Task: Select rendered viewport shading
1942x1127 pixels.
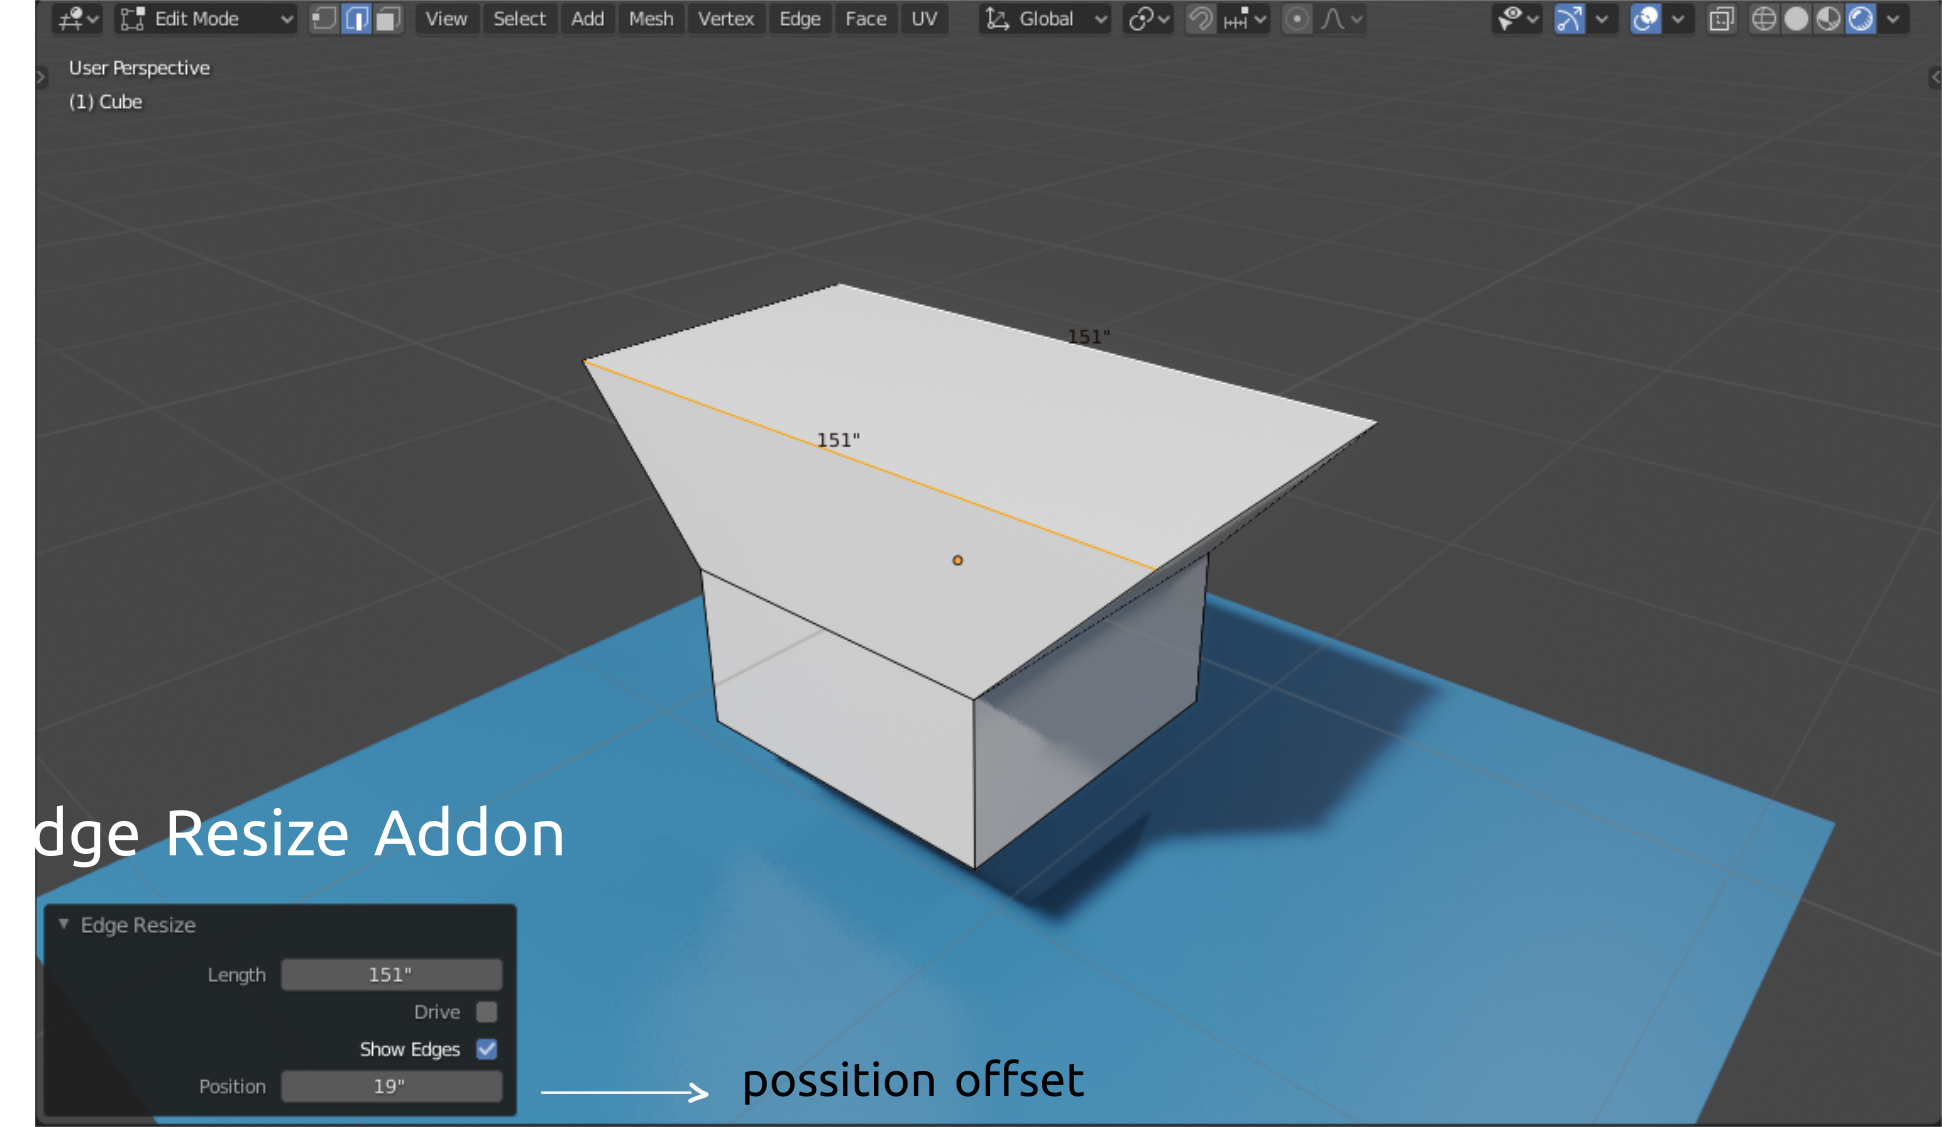Action: click(1860, 19)
